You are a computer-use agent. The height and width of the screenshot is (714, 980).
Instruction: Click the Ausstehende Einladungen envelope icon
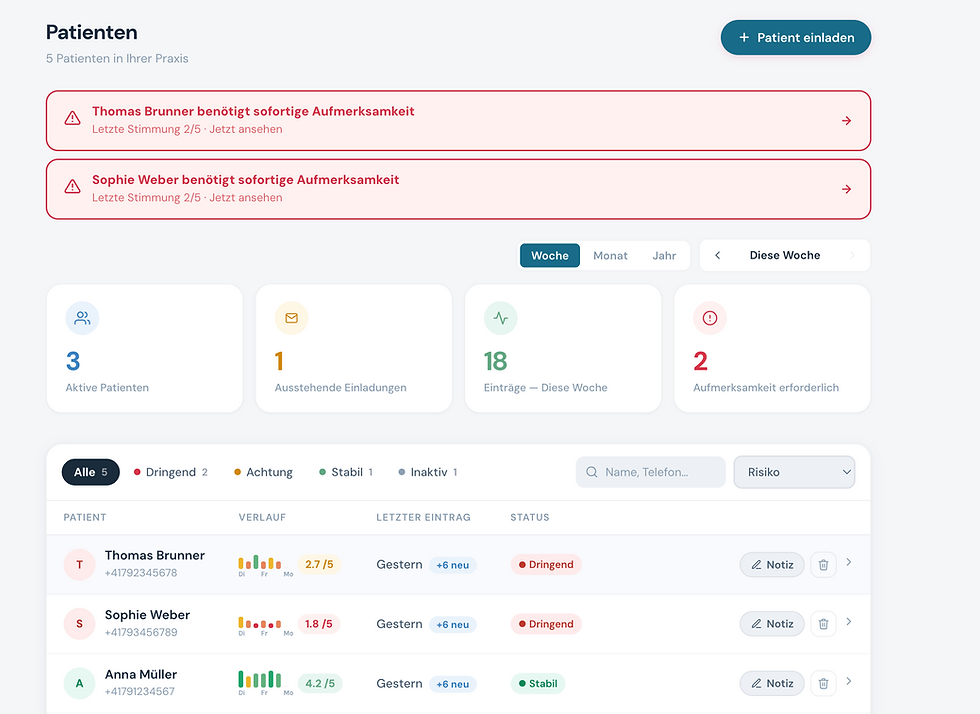point(291,318)
